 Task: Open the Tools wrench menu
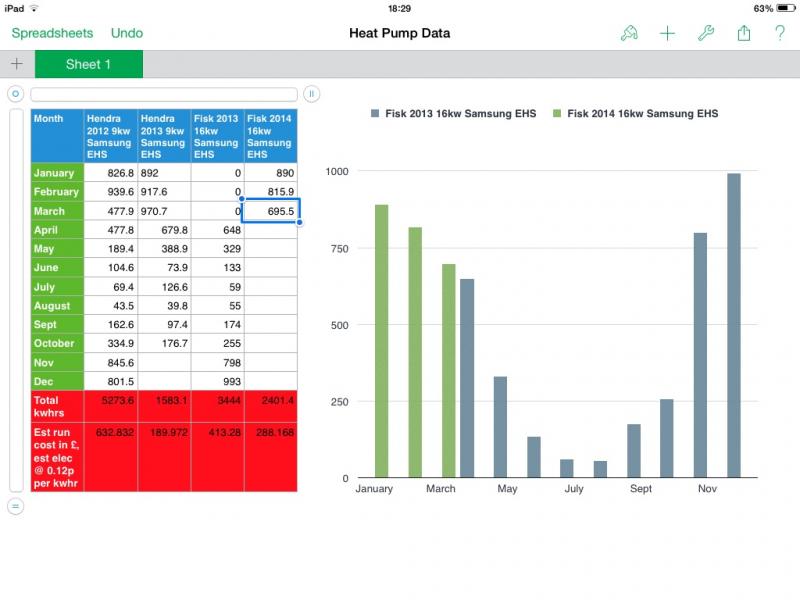click(x=705, y=33)
